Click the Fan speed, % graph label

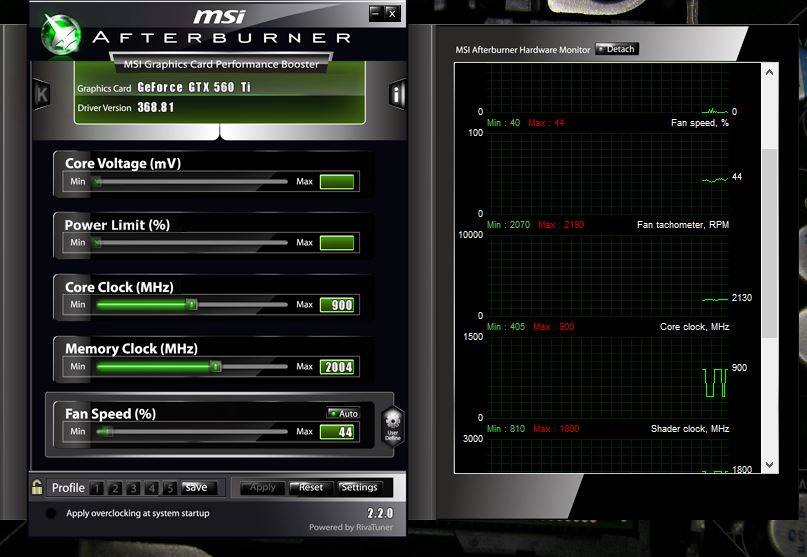click(x=700, y=123)
